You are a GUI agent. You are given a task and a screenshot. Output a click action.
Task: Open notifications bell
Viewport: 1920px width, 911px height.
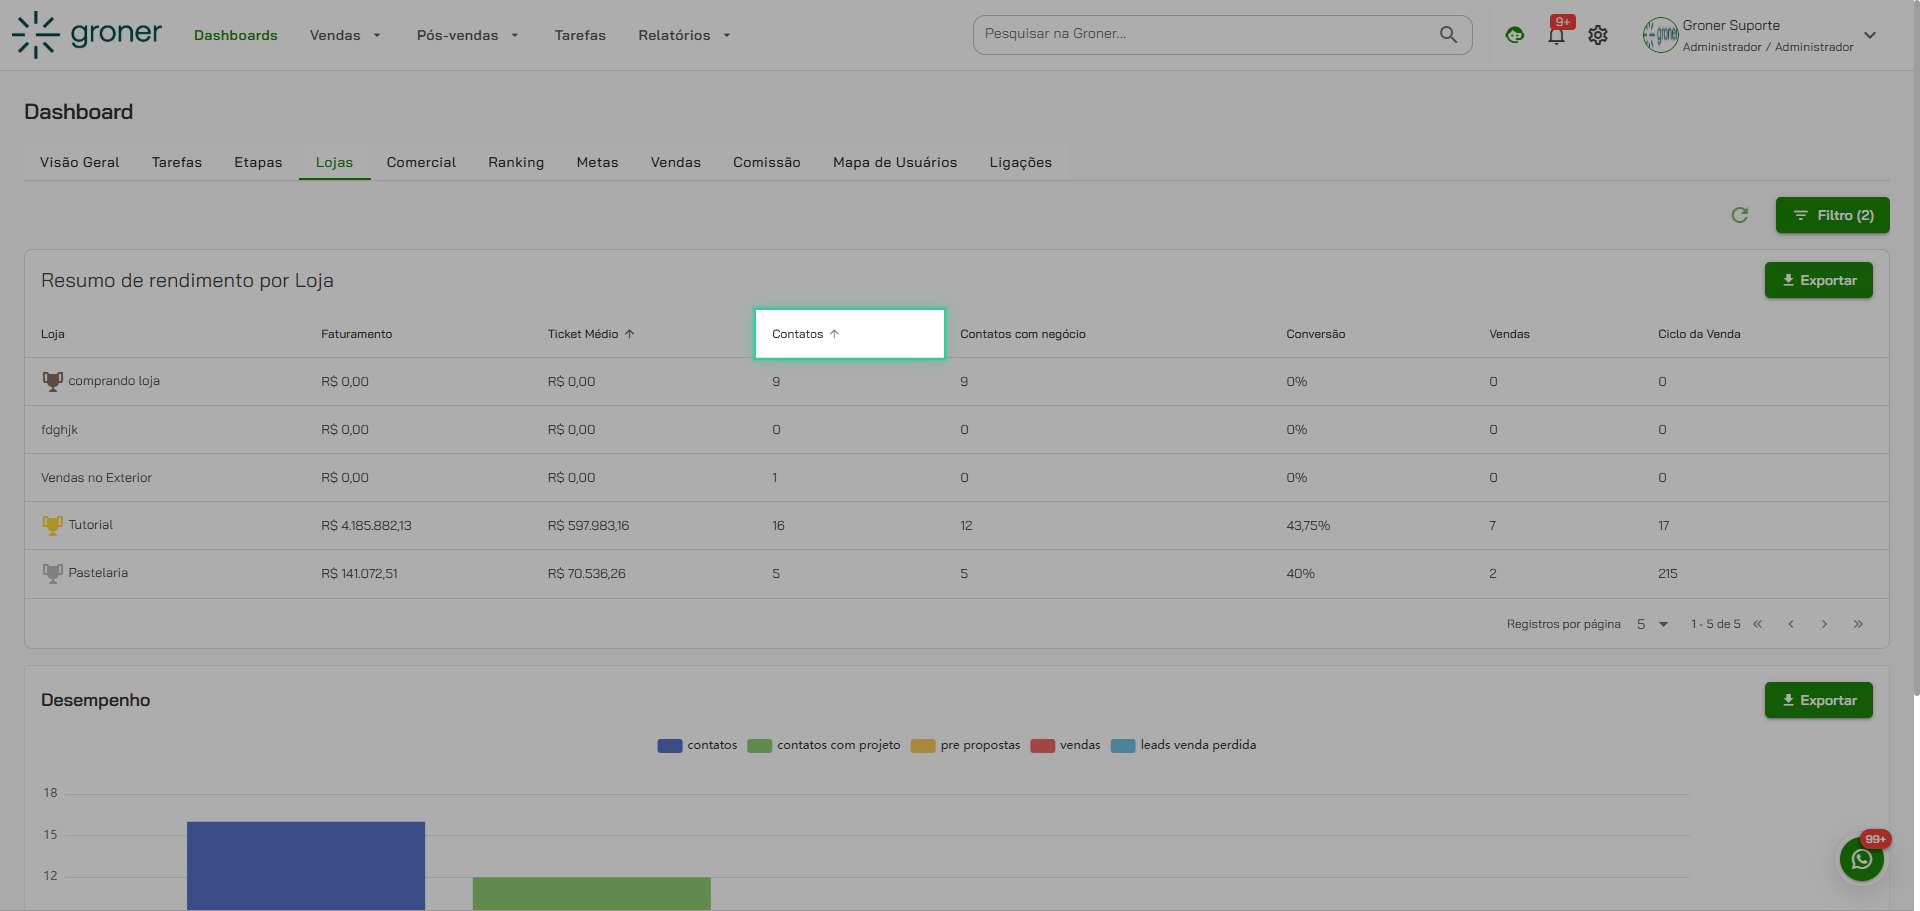click(x=1556, y=35)
